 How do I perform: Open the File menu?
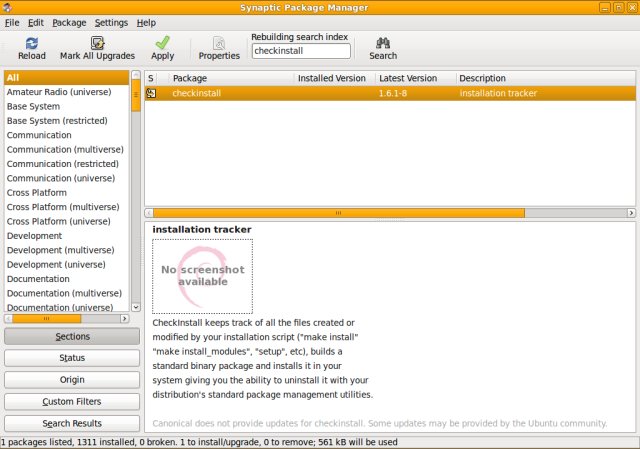(12, 22)
